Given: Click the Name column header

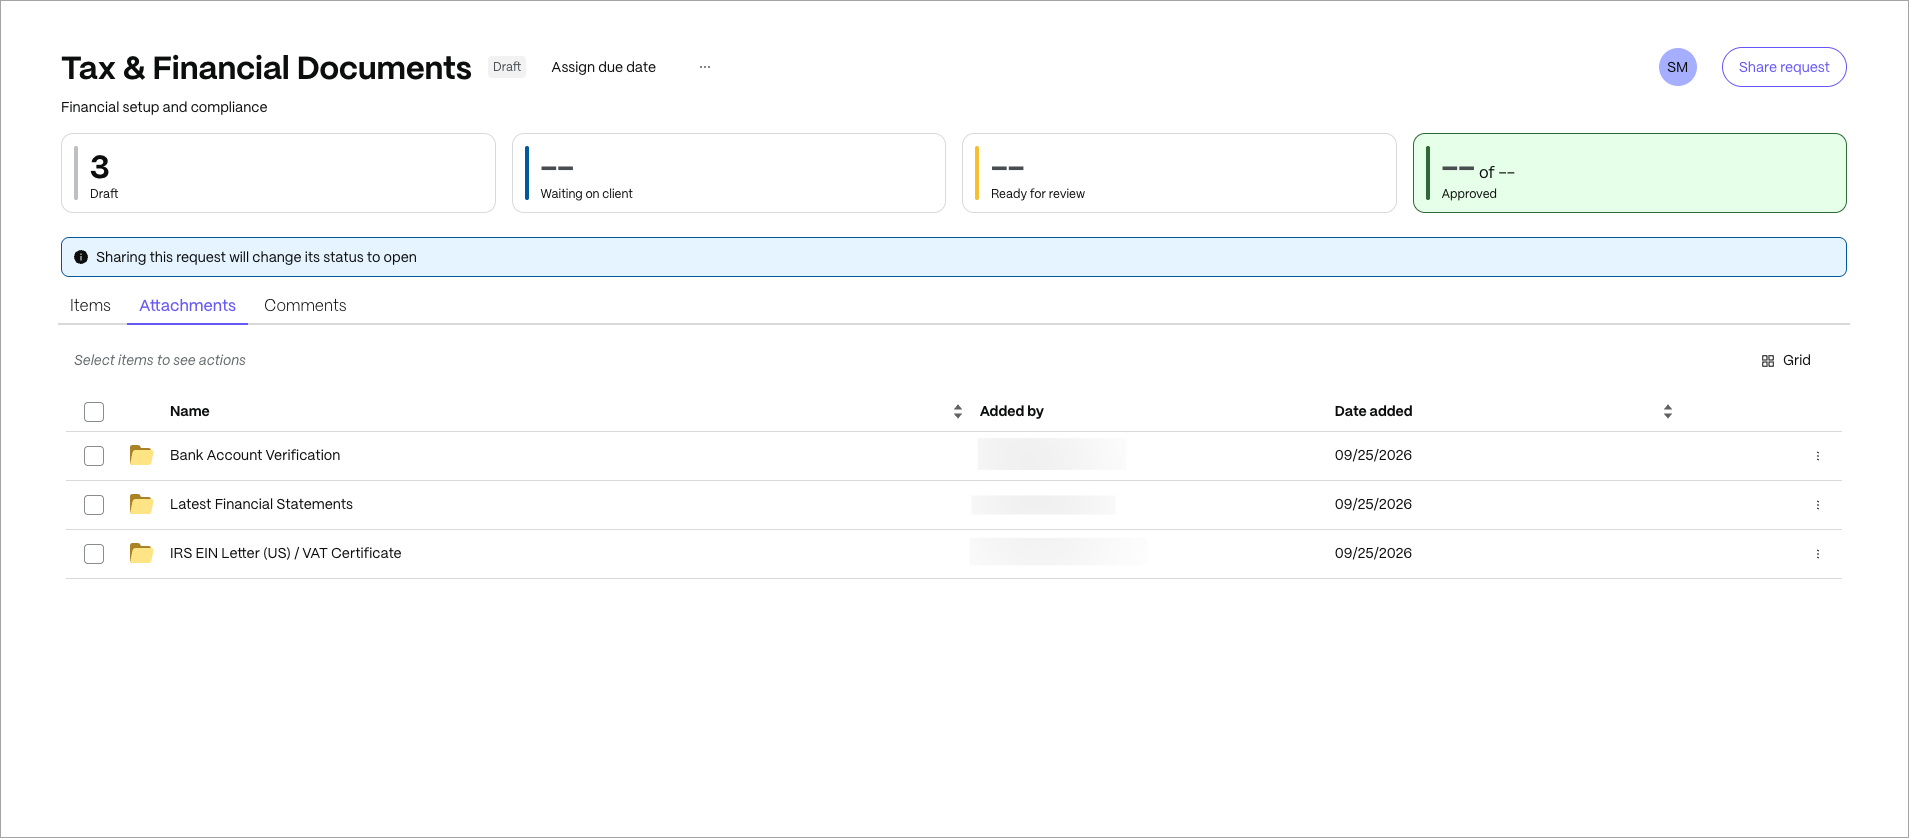Looking at the screenshot, I should (x=189, y=411).
